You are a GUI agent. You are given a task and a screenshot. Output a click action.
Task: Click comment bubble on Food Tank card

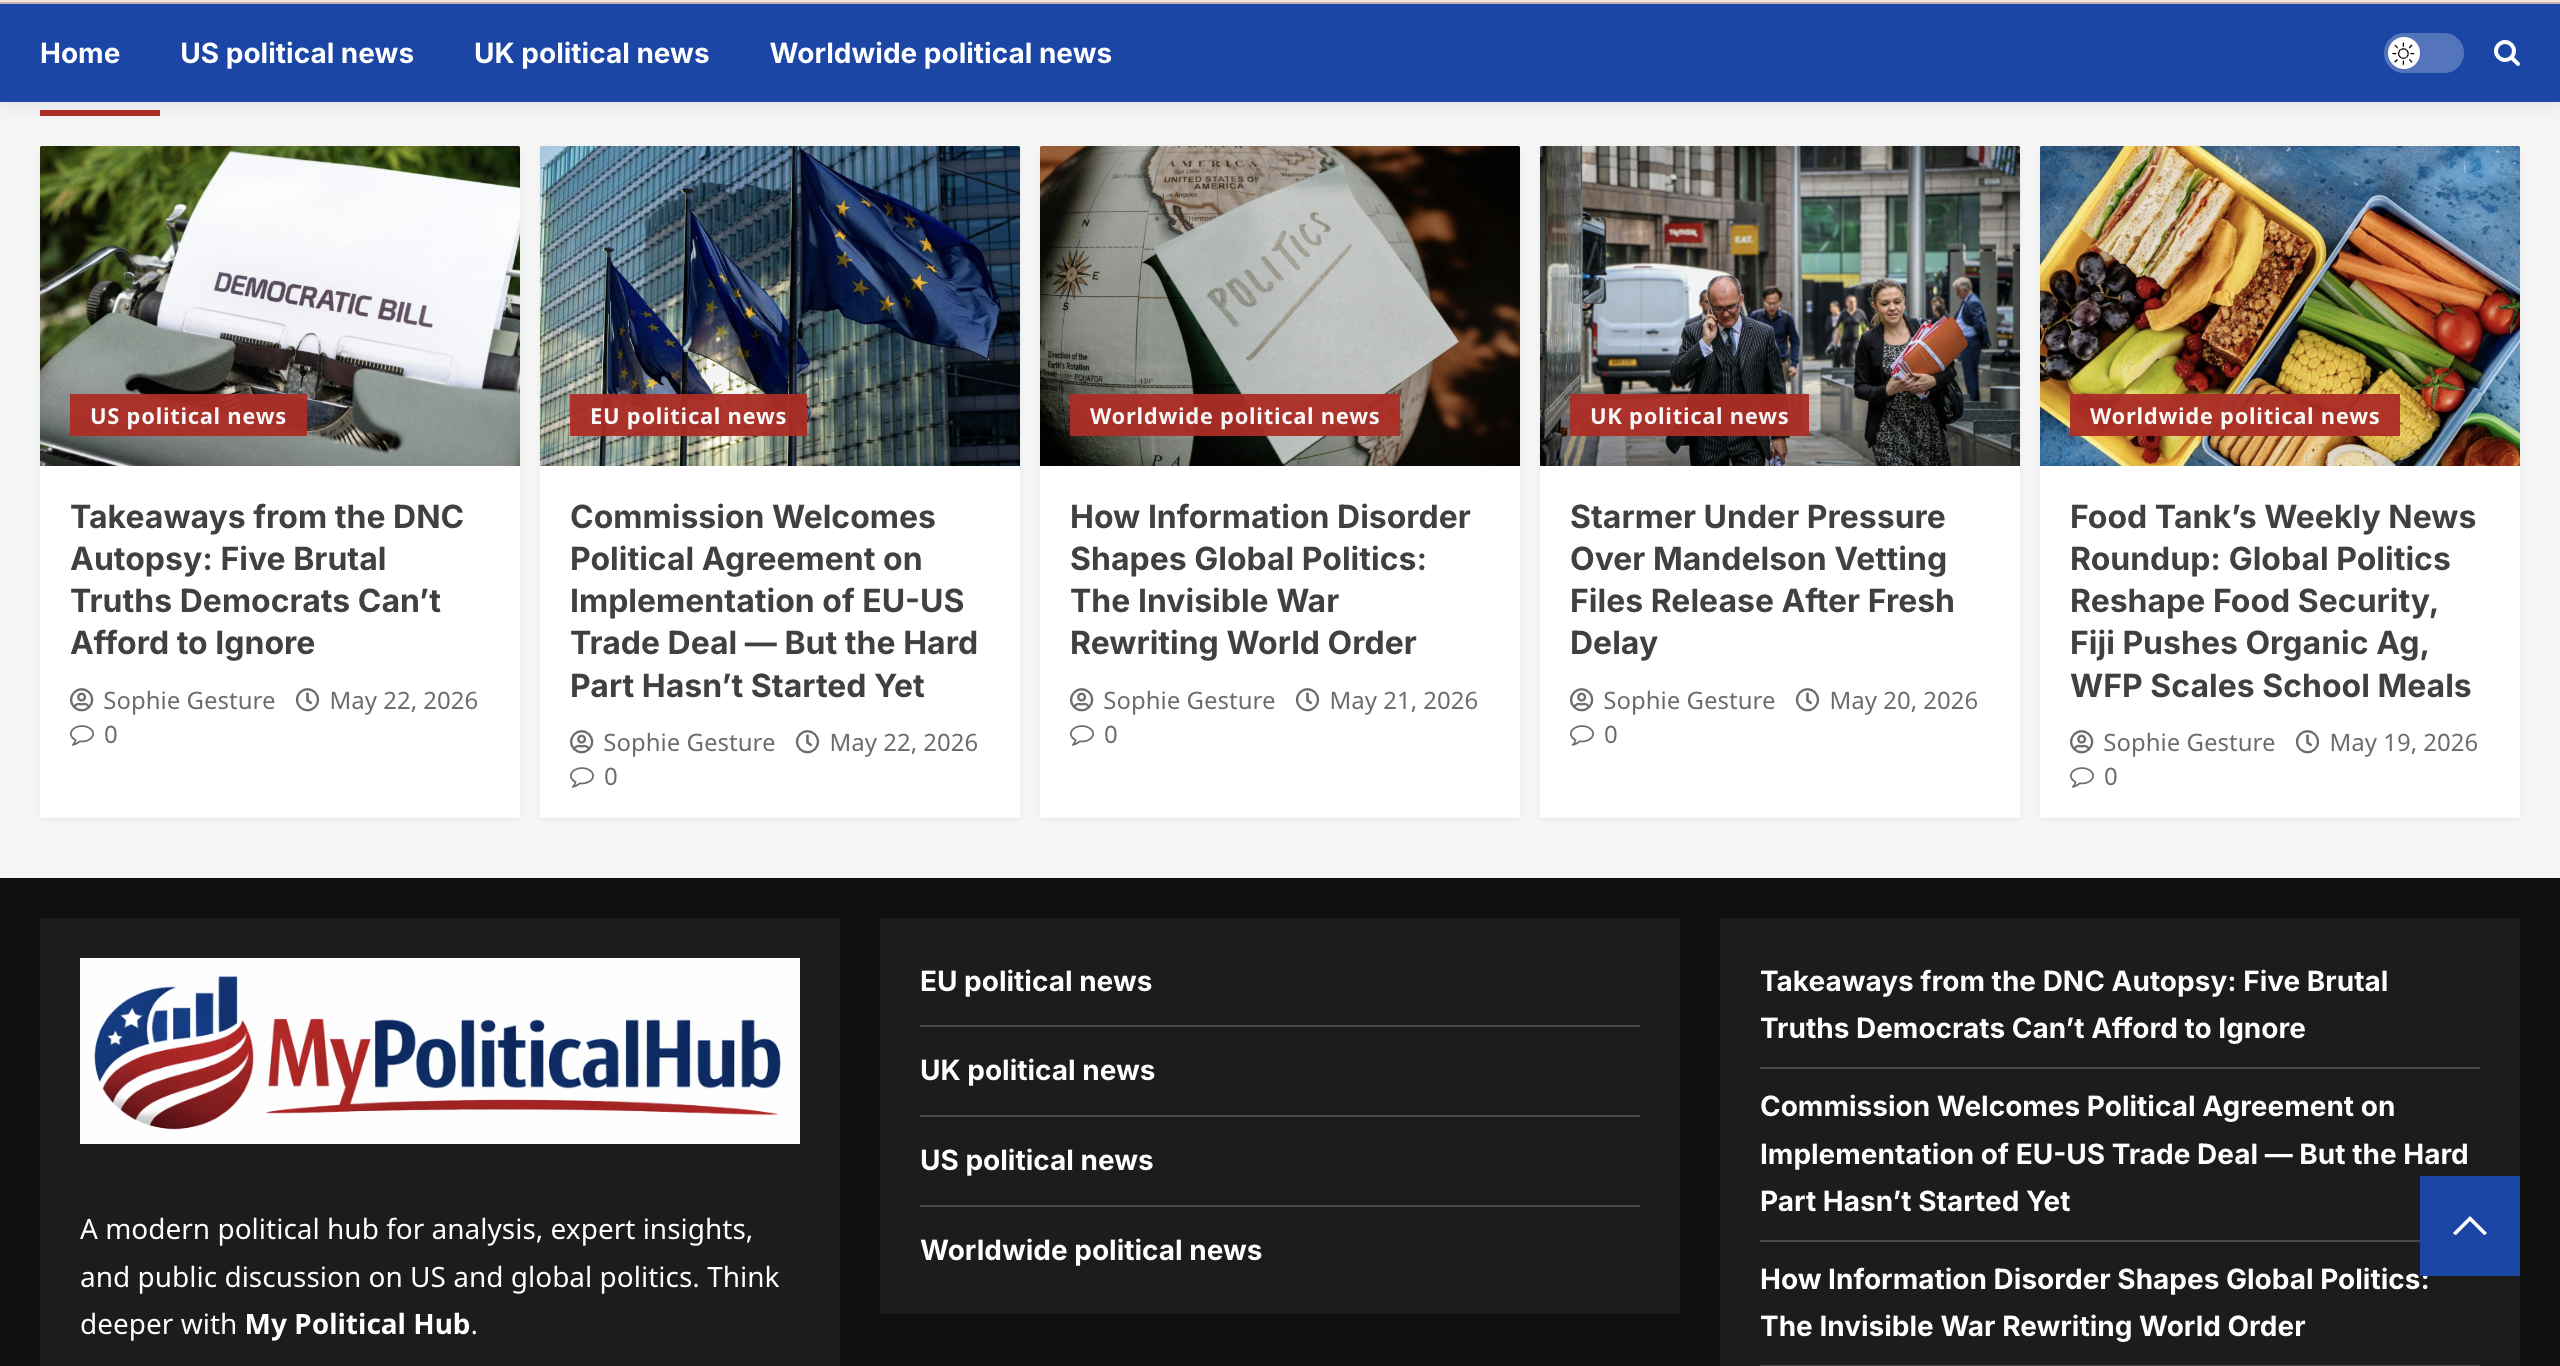point(2082,777)
